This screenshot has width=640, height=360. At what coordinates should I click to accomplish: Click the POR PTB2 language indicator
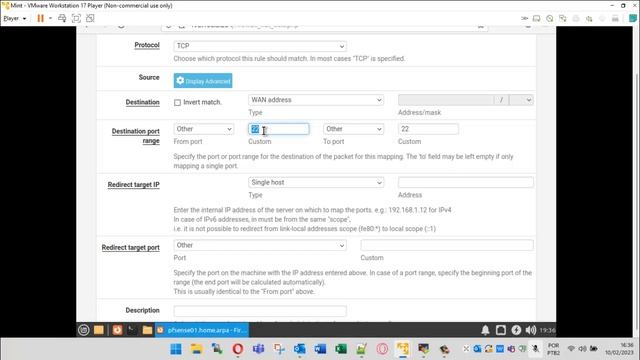pos(553,349)
